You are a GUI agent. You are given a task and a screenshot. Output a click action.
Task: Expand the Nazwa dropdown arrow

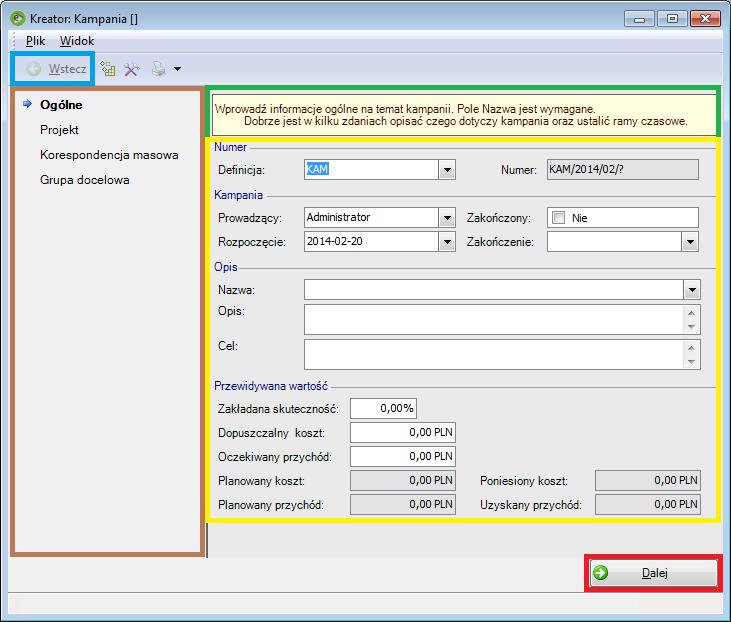tap(692, 290)
